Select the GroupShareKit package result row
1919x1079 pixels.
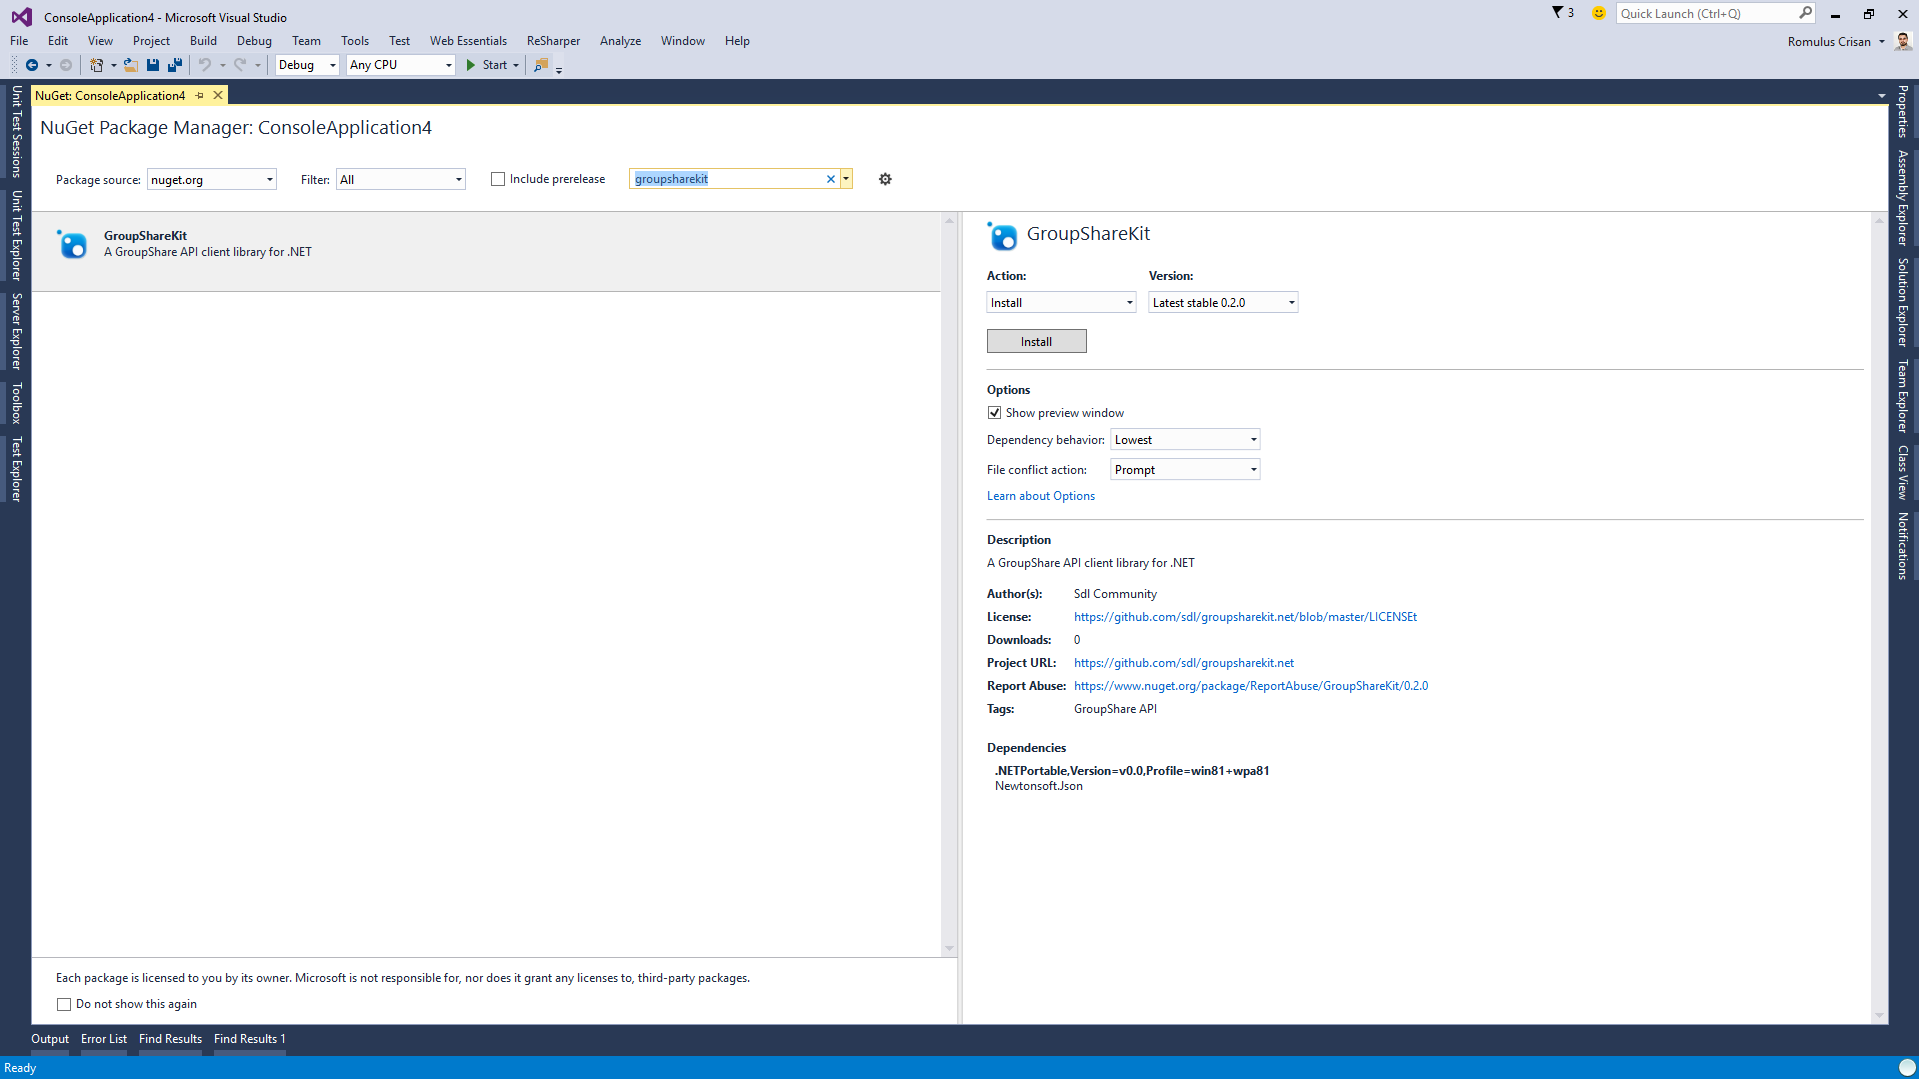point(486,251)
